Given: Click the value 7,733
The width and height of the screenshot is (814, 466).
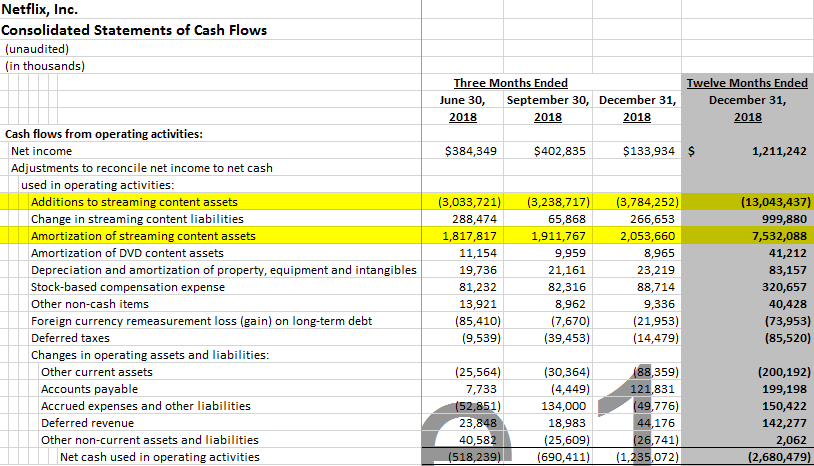Looking at the screenshot, I should [481, 389].
